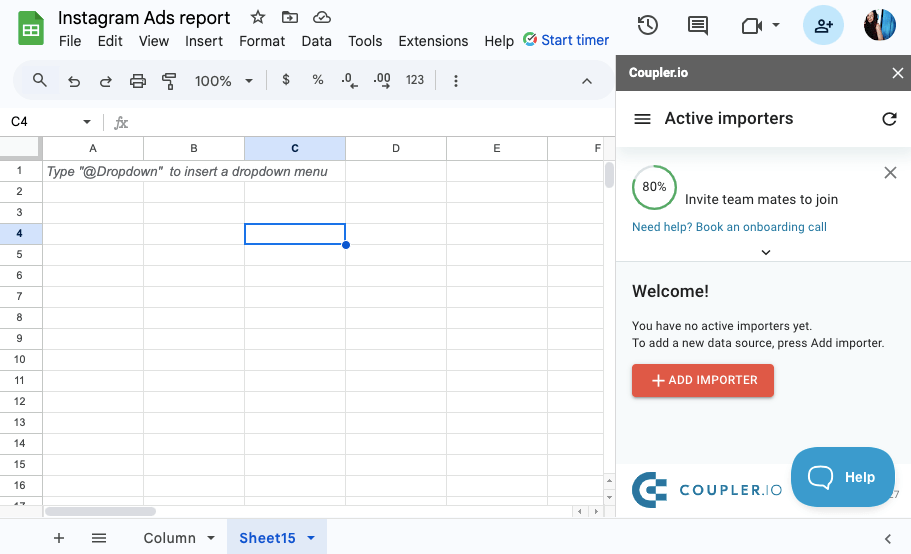Viewport: 911px width, 554px height.
Task: Click the move to folder icon
Action: [x=290, y=17]
